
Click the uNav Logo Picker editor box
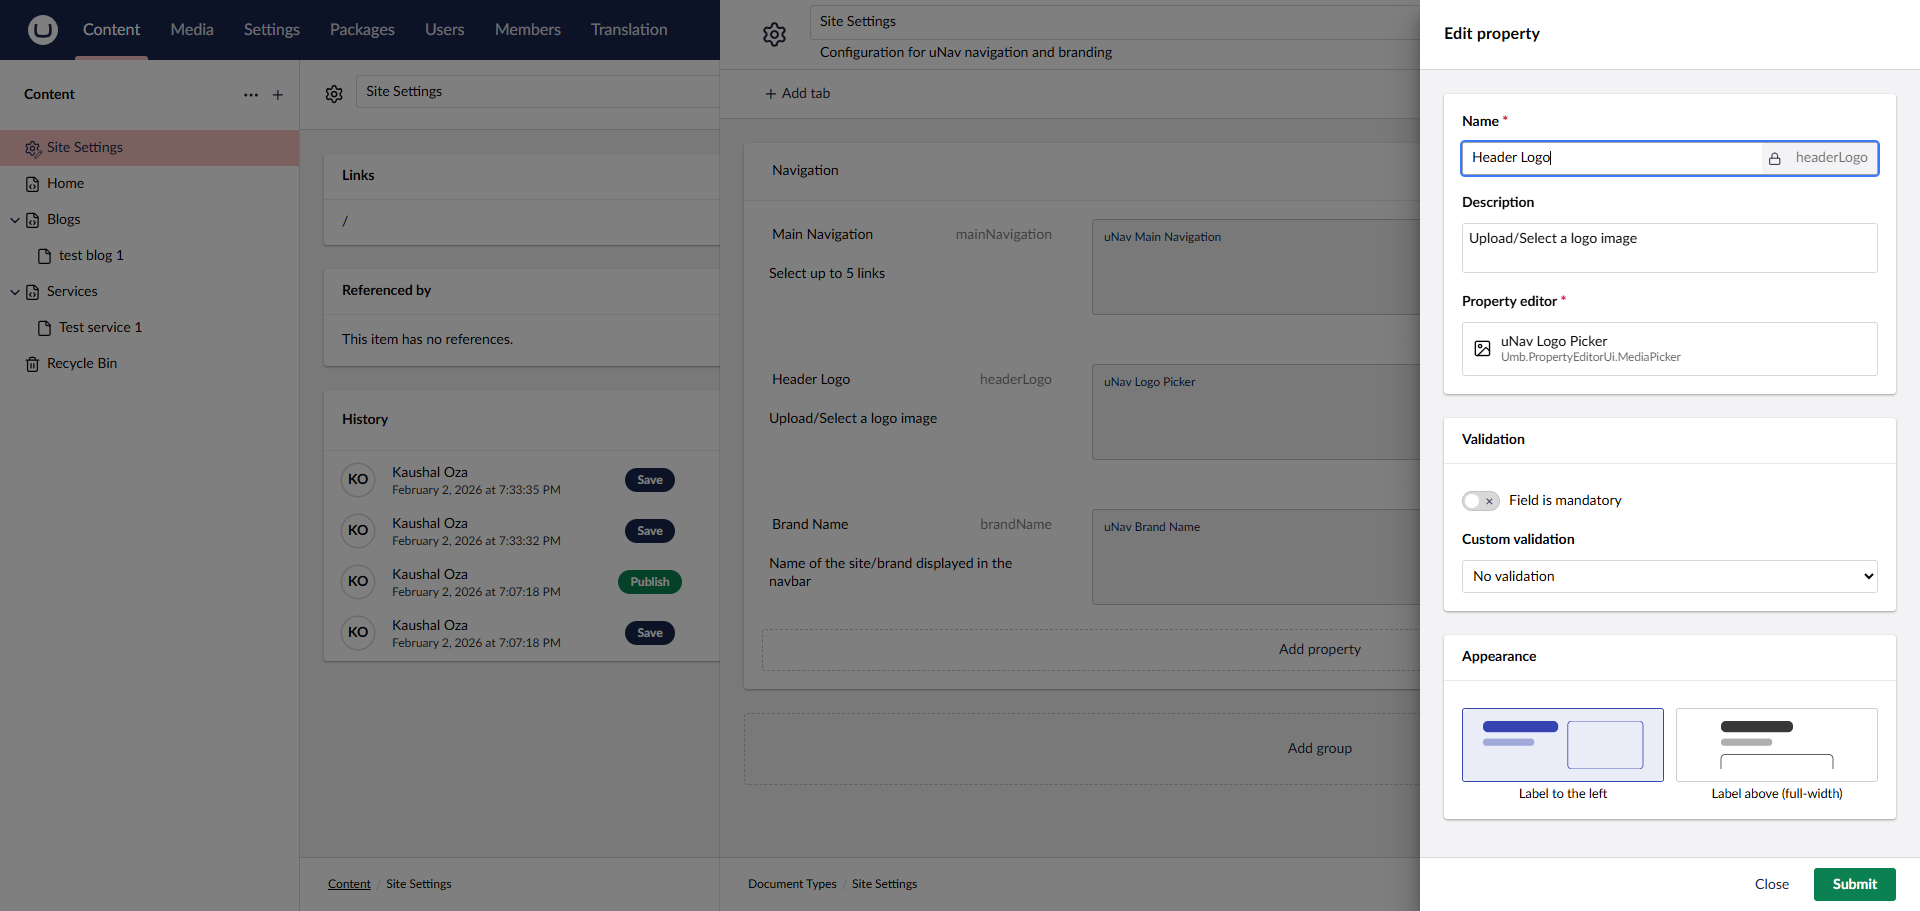tap(1256, 412)
